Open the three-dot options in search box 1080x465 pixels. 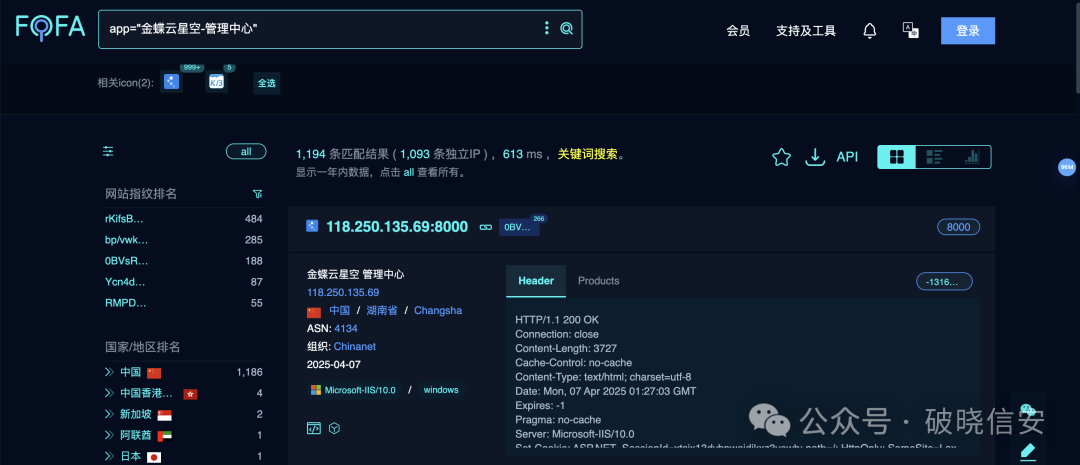click(547, 28)
